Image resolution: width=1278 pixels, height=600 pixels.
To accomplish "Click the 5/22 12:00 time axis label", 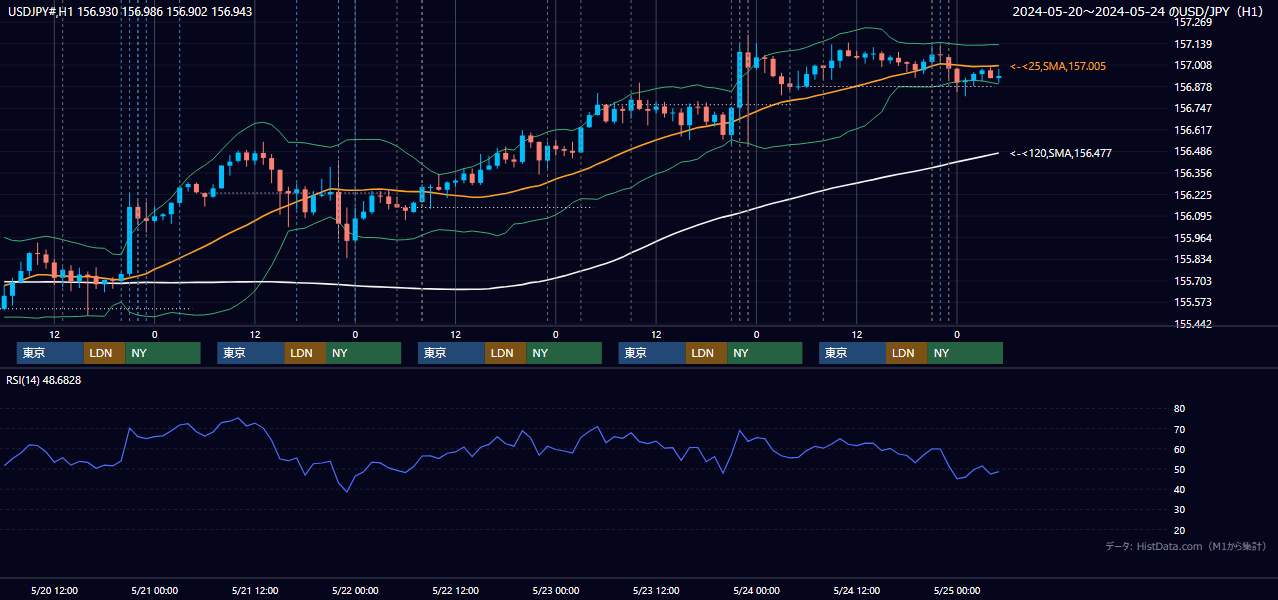I will (455, 590).
